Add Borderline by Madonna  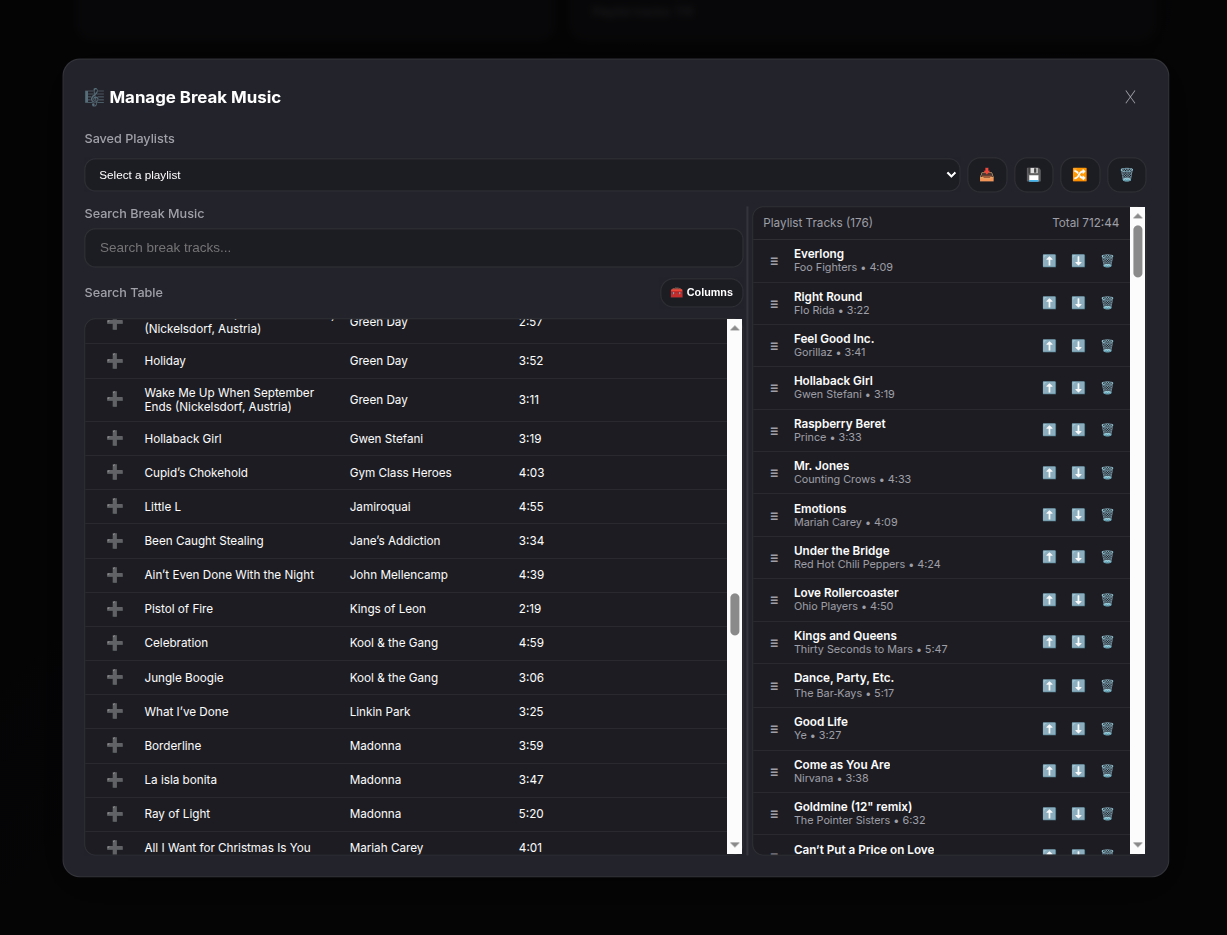click(115, 745)
